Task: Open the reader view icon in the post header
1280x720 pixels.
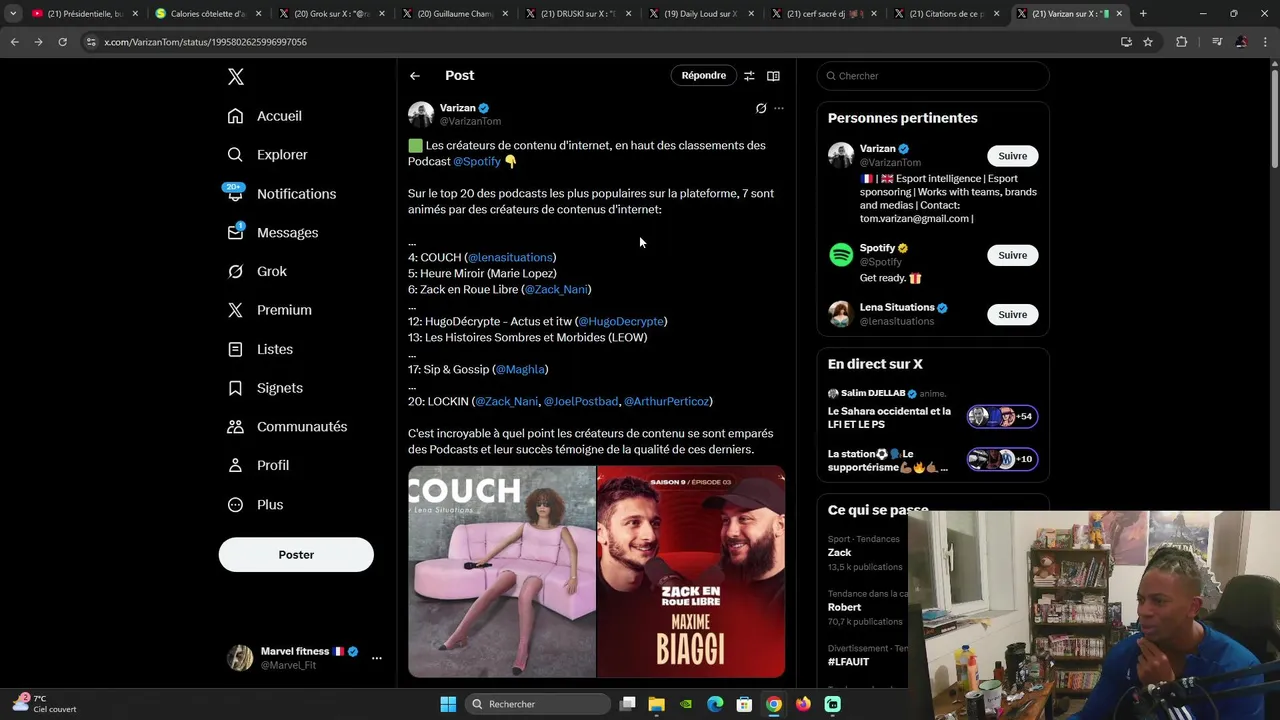Action: click(x=773, y=76)
